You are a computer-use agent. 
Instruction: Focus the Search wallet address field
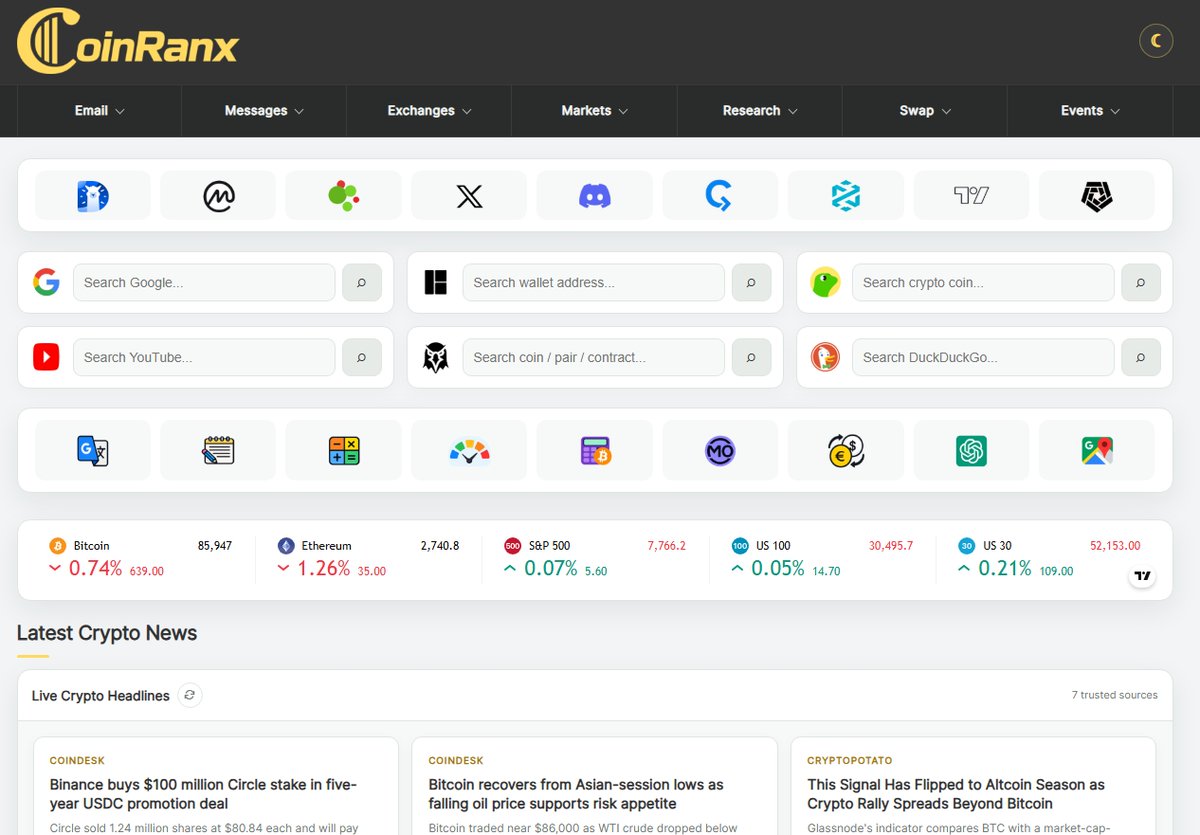593,282
